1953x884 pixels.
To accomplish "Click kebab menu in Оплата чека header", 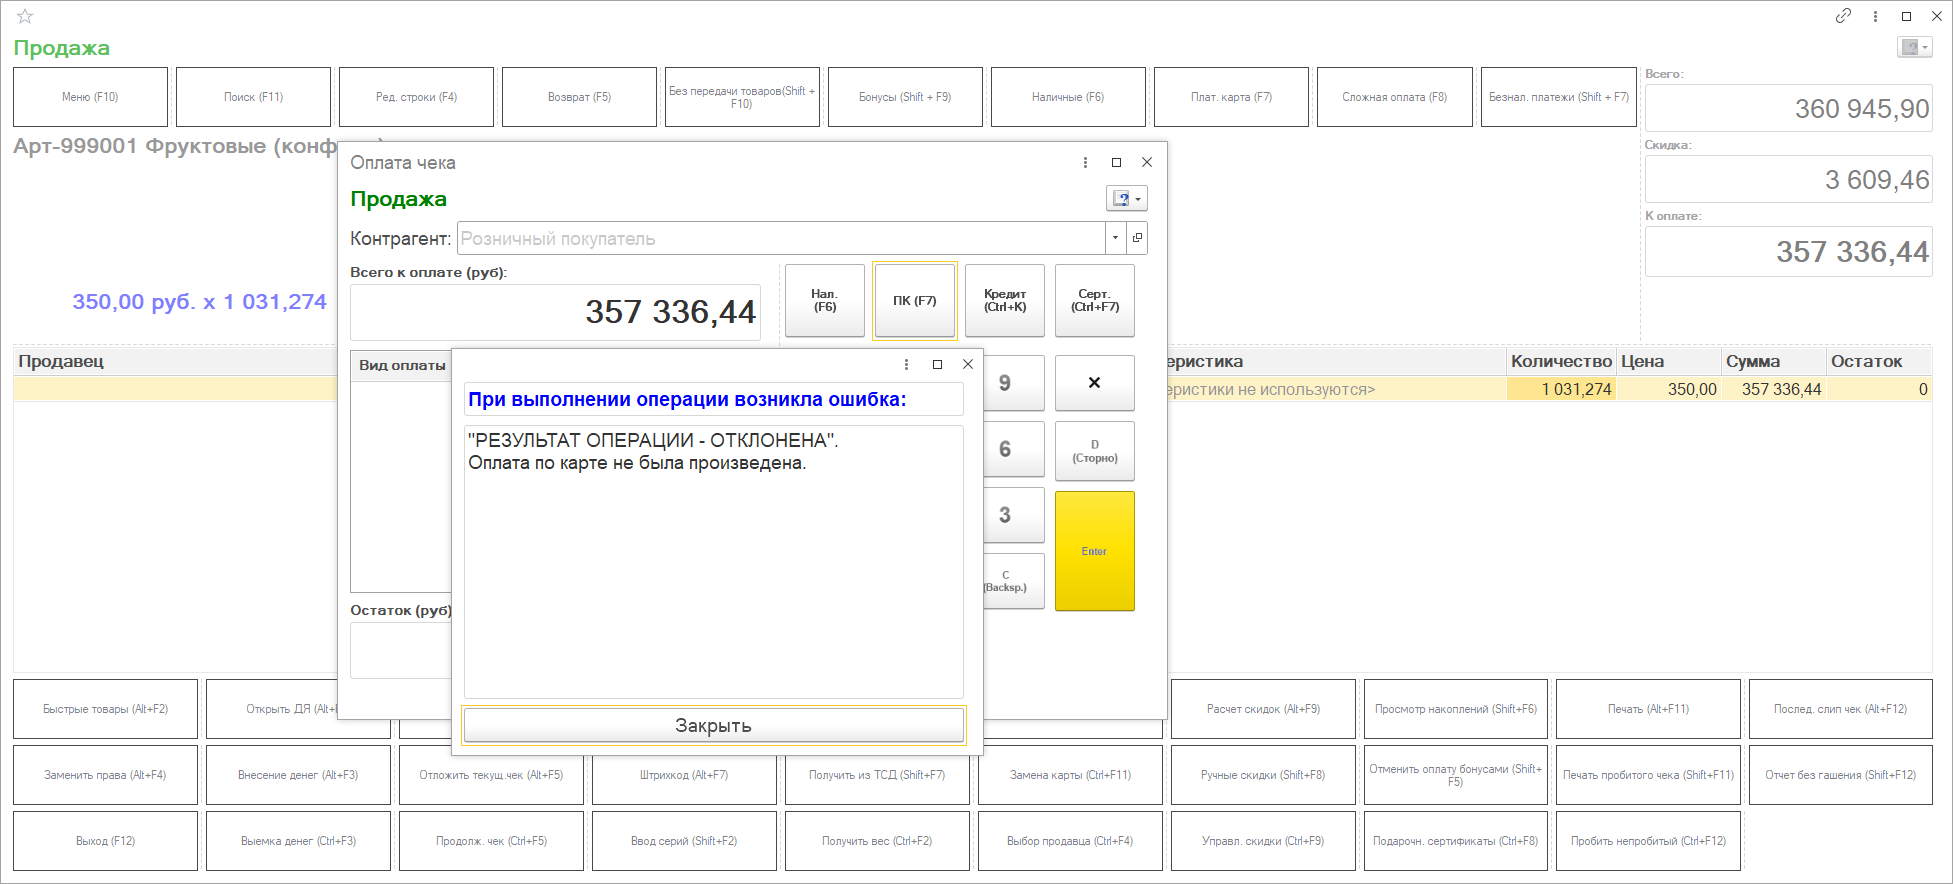I will 1085,162.
